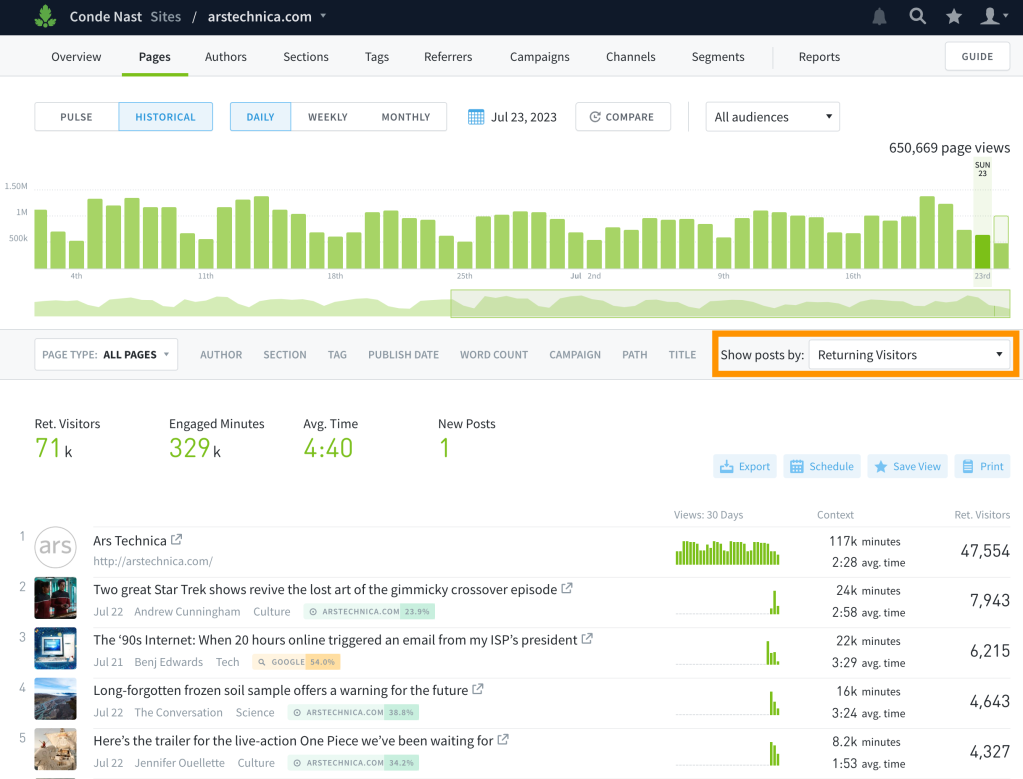Click the ARSTECHNICA.COM 23.9% referrer badge
The width and height of the screenshot is (1023, 779).
(x=369, y=611)
